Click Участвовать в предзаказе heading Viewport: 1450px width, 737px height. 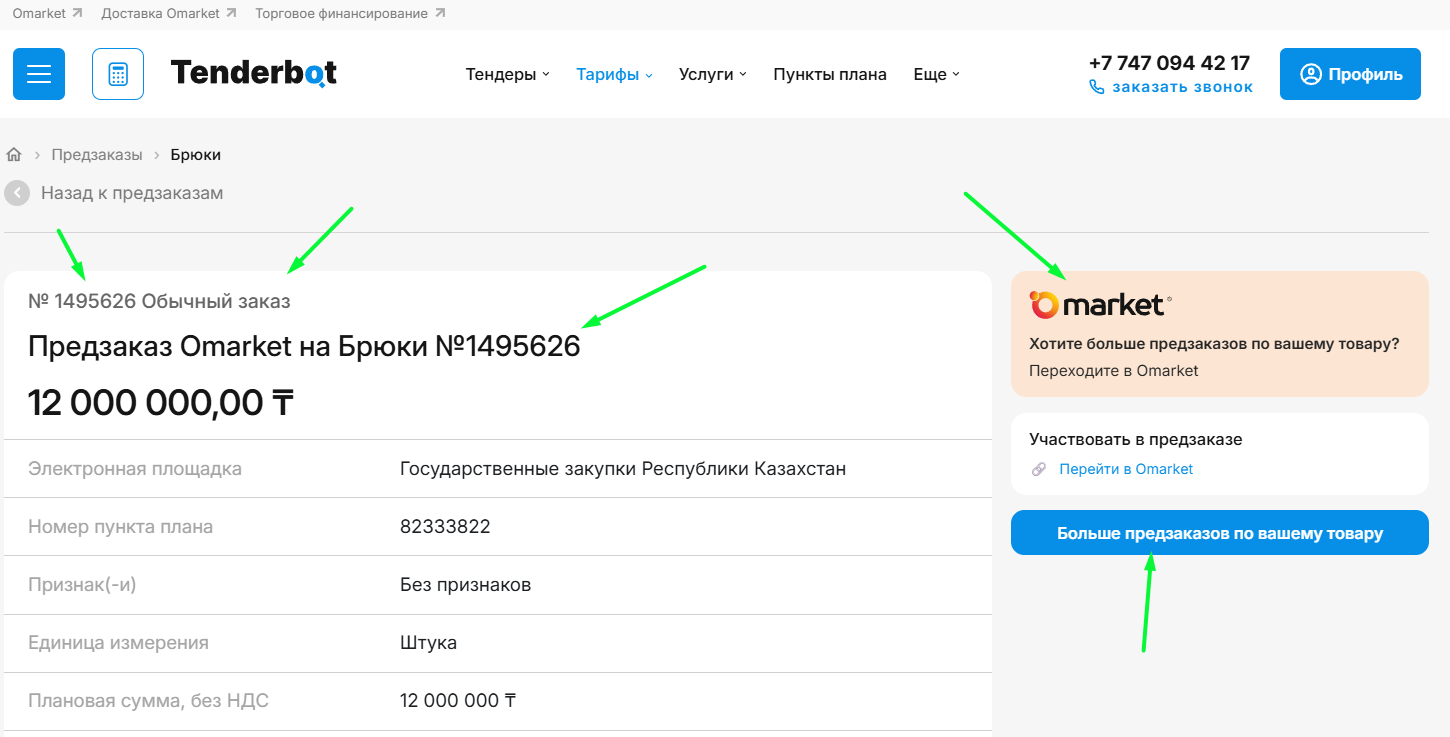(x=1135, y=440)
